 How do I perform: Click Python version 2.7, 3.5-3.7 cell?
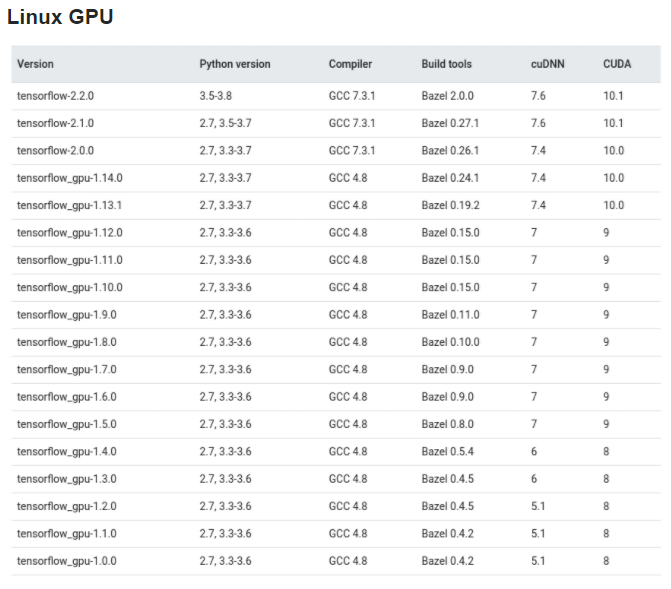pos(226,123)
